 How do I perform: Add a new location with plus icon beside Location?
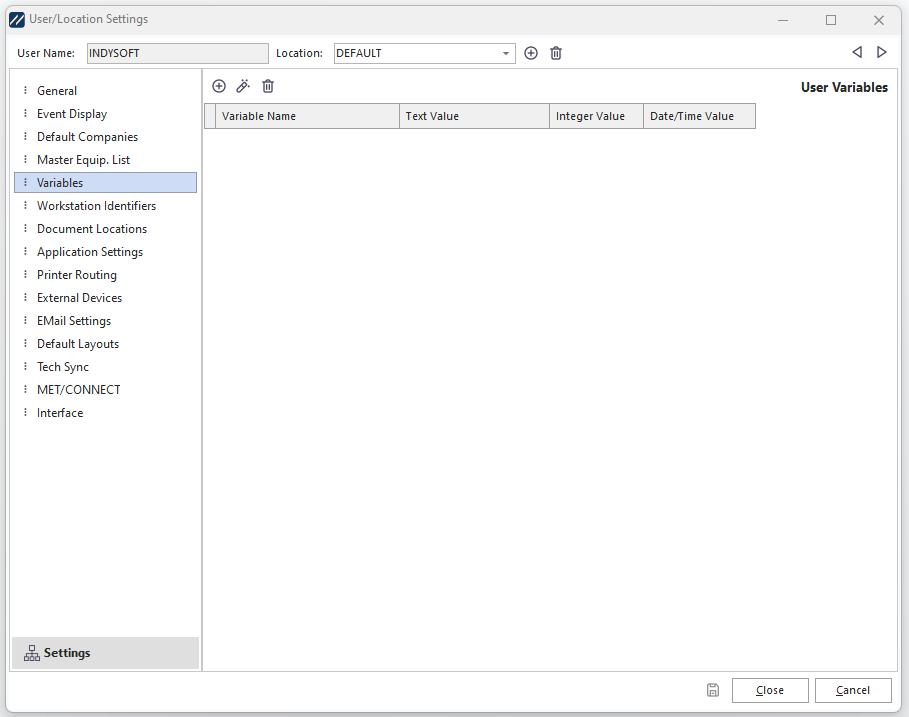click(530, 53)
